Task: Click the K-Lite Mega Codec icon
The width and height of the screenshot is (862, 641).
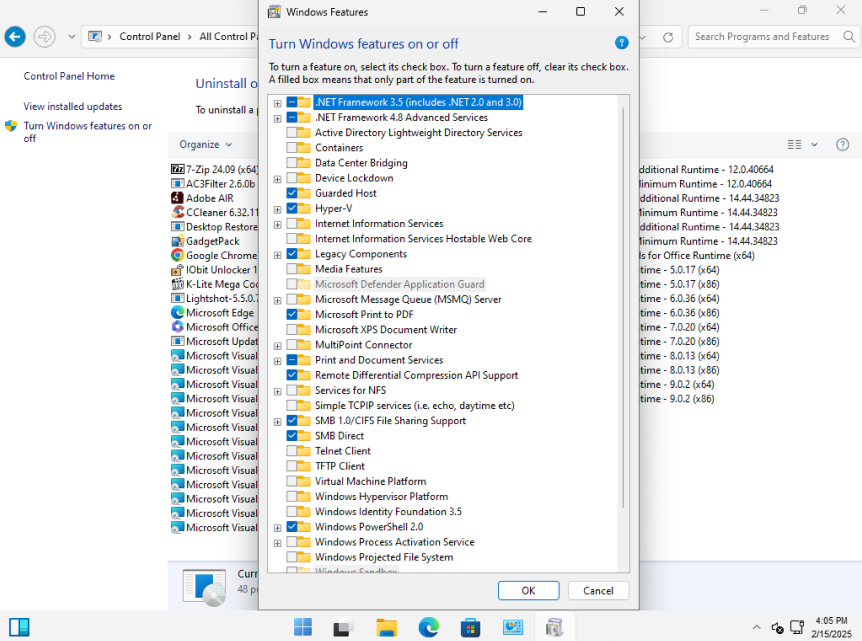Action: 178,284
